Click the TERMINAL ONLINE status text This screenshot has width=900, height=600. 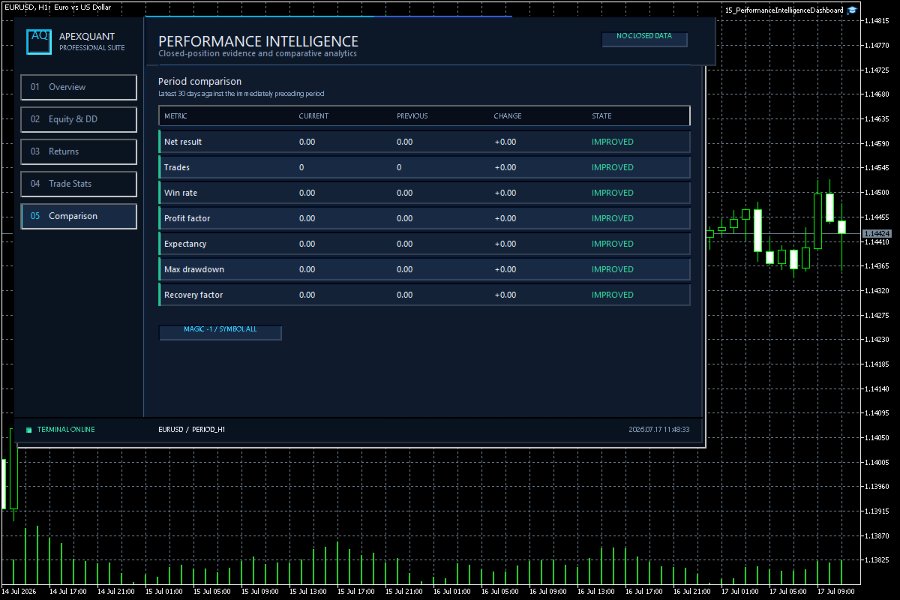click(x=66, y=429)
